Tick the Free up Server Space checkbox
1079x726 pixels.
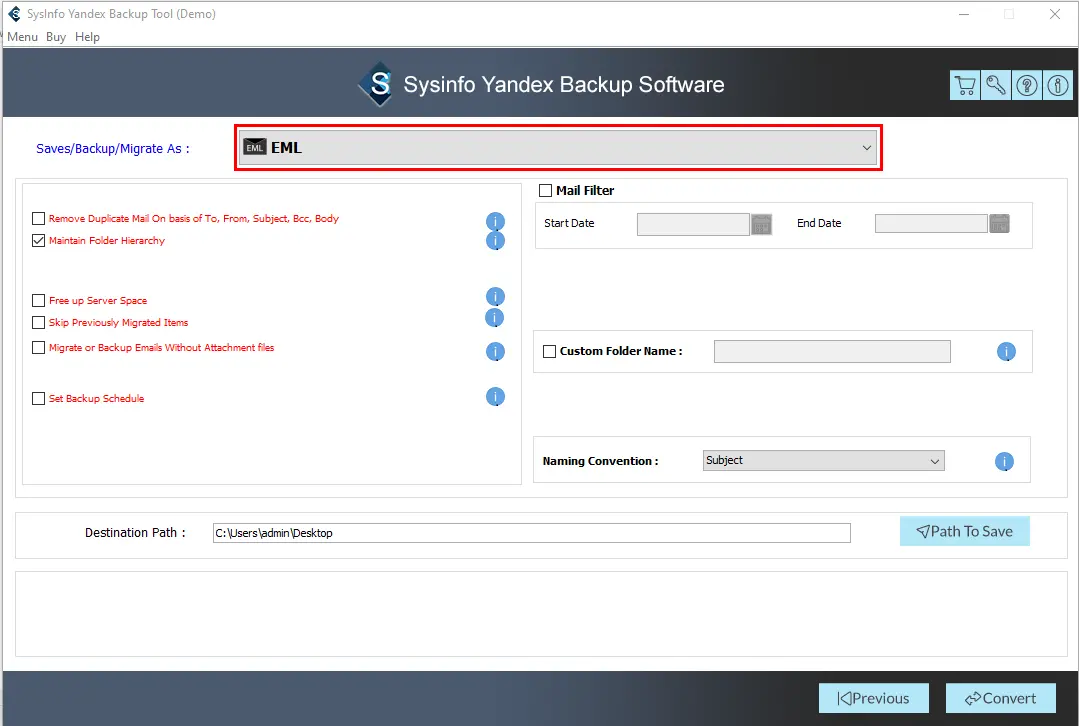(x=39, y=301)
